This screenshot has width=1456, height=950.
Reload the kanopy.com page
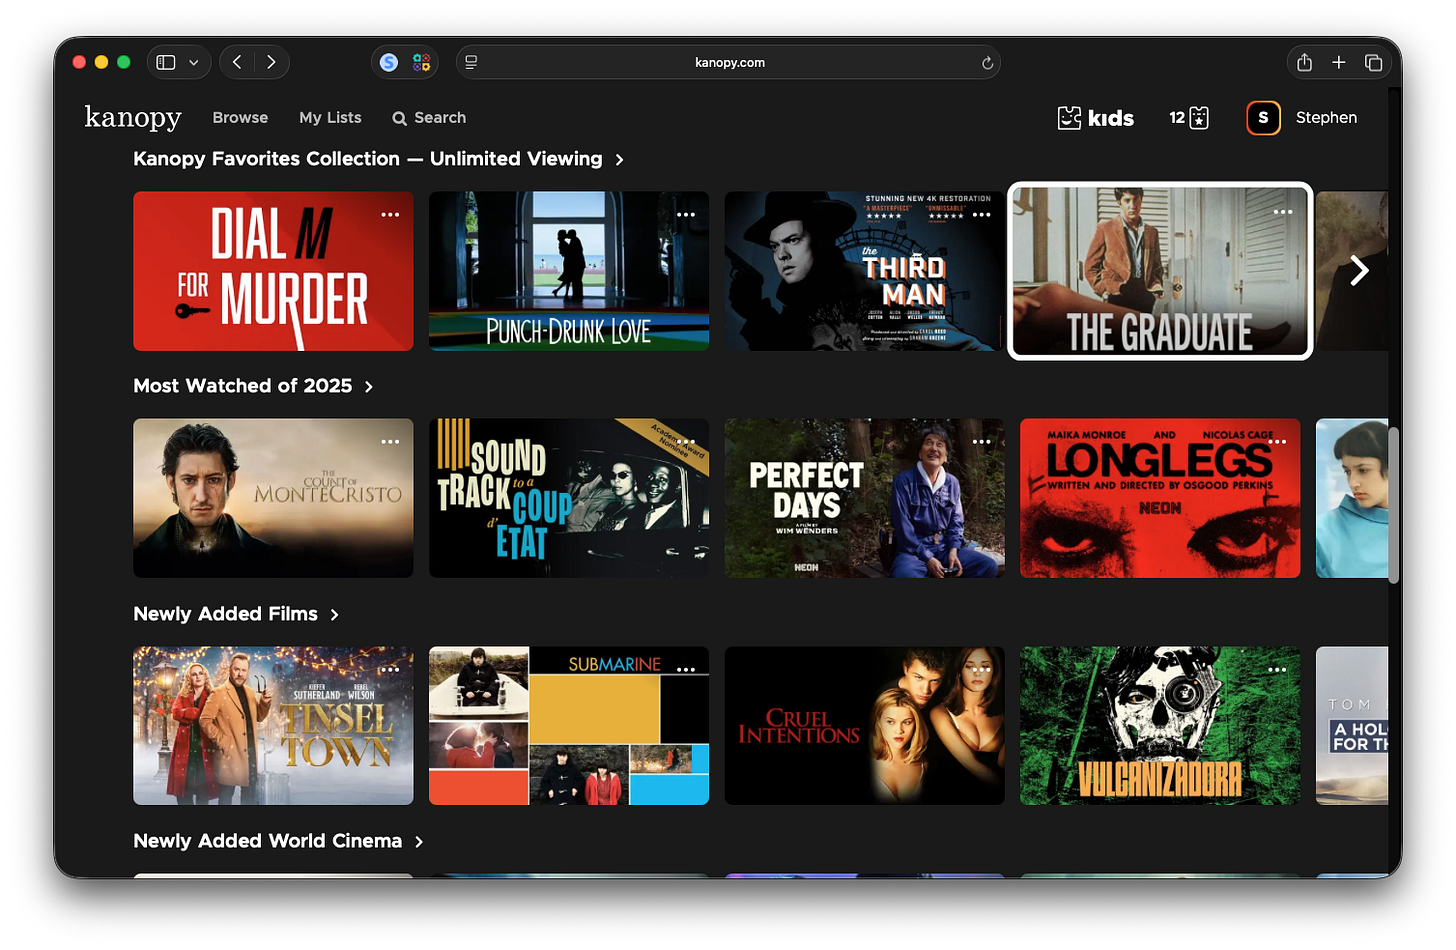tap(987, 63)
